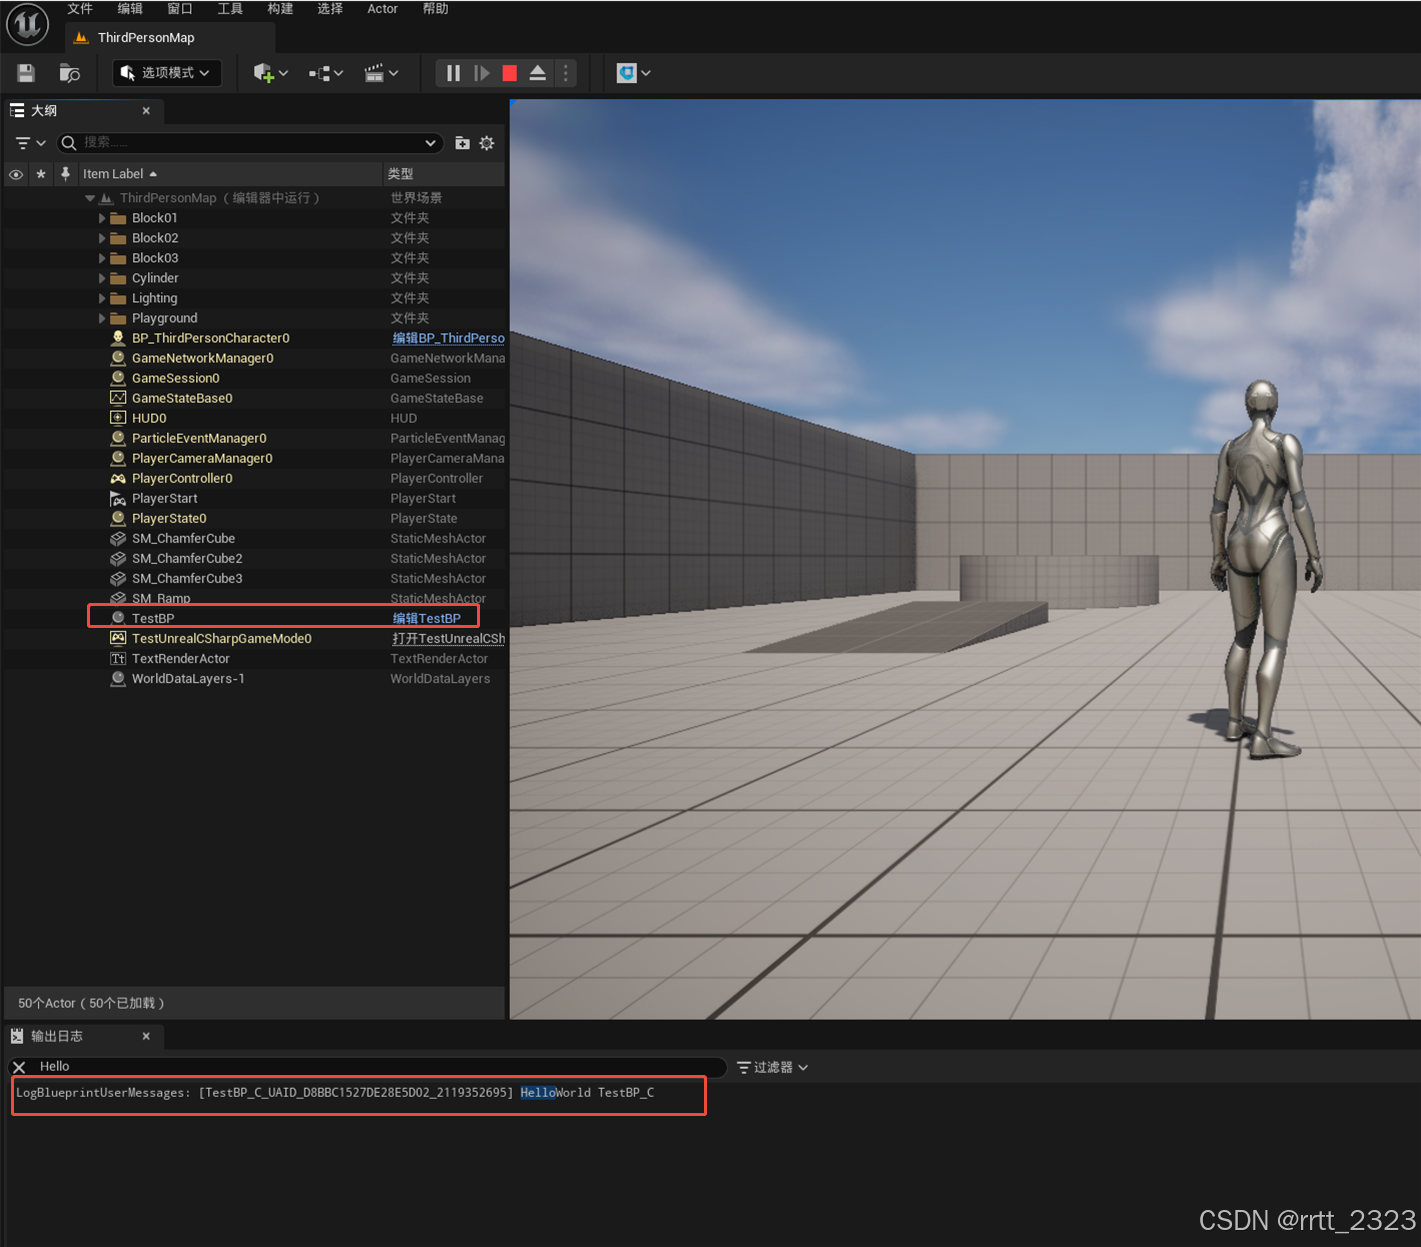This screenshot has width=1421, height=1247.
Task: Click the BP_ThirdPersonCharacter0 actor icon
Action: click(118, 338)
